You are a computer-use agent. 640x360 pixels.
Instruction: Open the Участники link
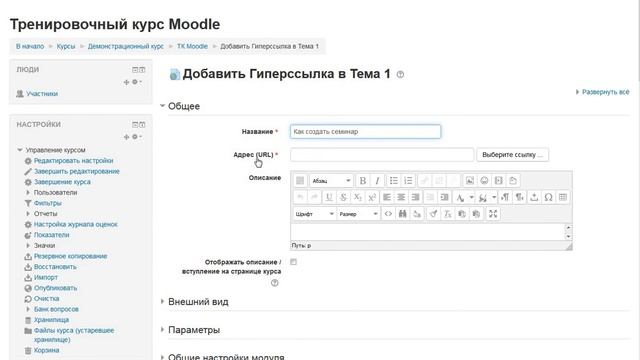tap(42, 93)
